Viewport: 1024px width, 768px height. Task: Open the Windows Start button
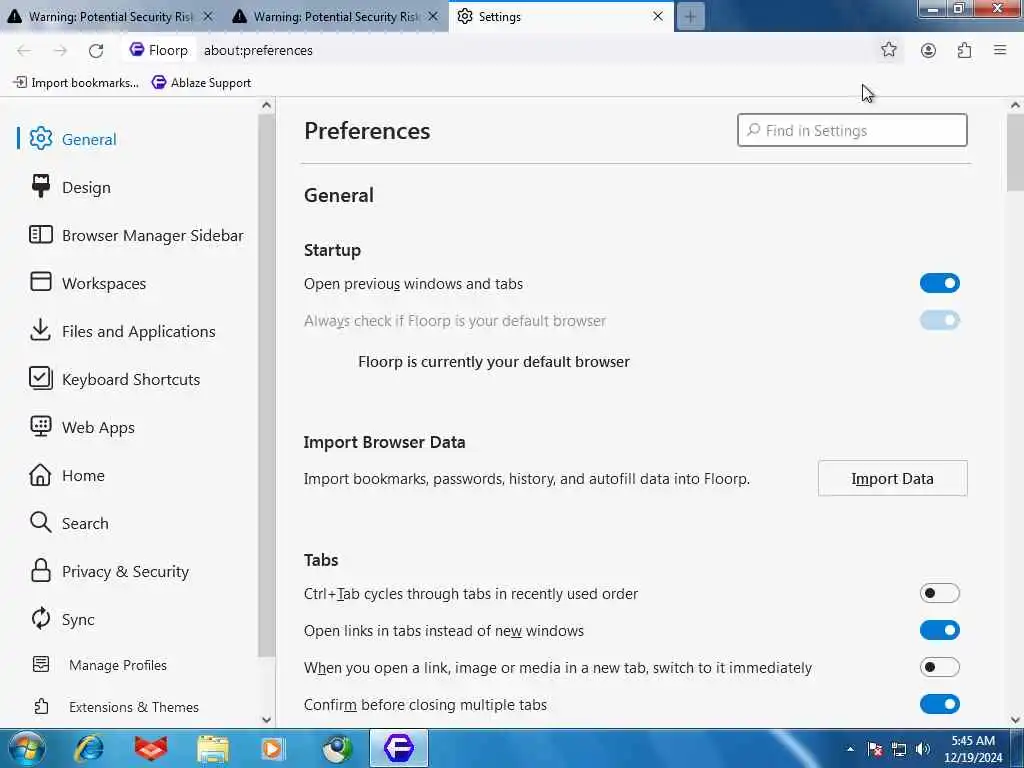tap(26, 748)
